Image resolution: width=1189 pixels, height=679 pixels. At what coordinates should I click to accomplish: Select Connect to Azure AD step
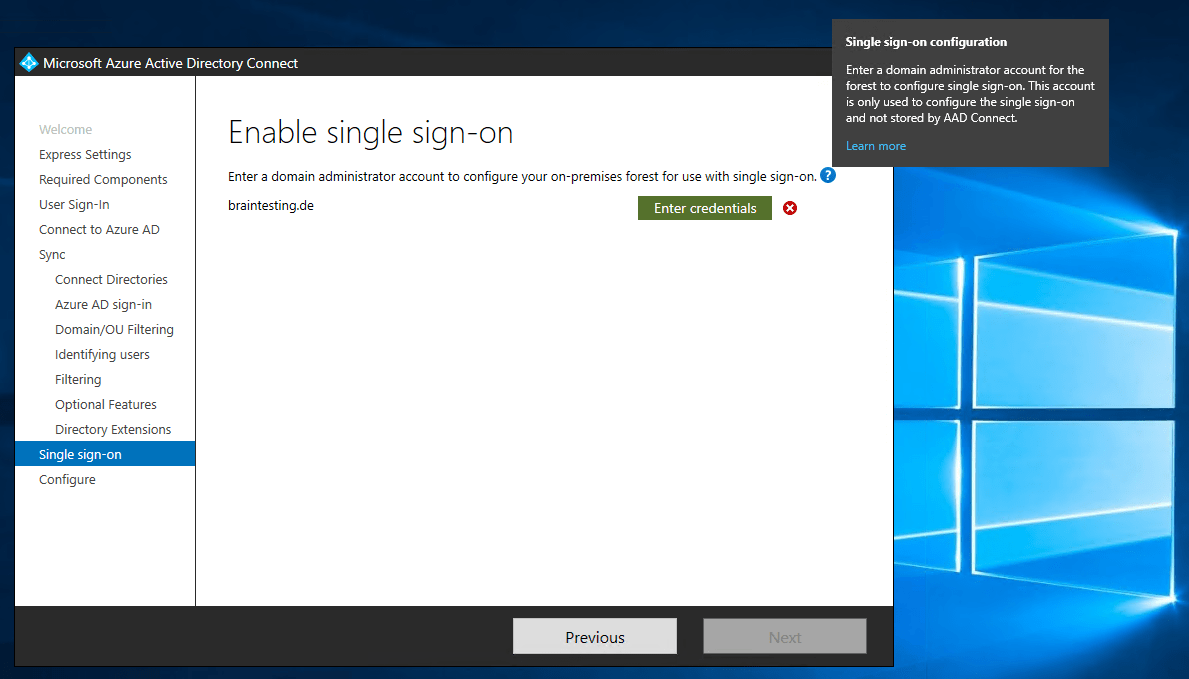pyautogui.click(x=99, y=230)
